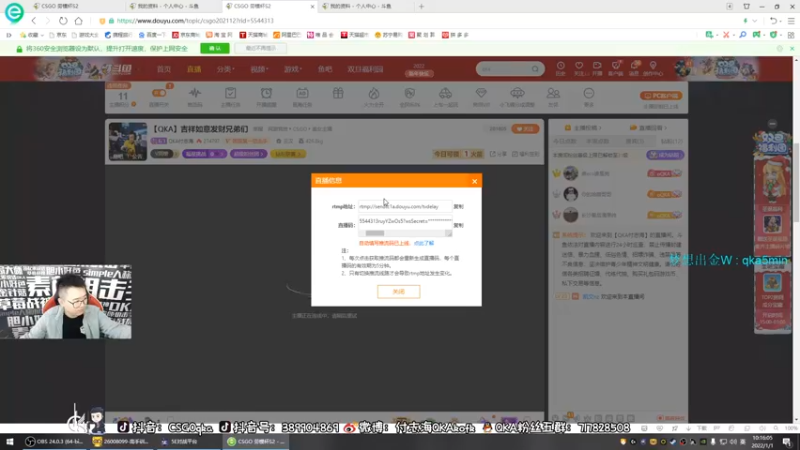Switch to the fourth tab 个人中心
This screenshot has width=800, height=450.
click(366, 7)
